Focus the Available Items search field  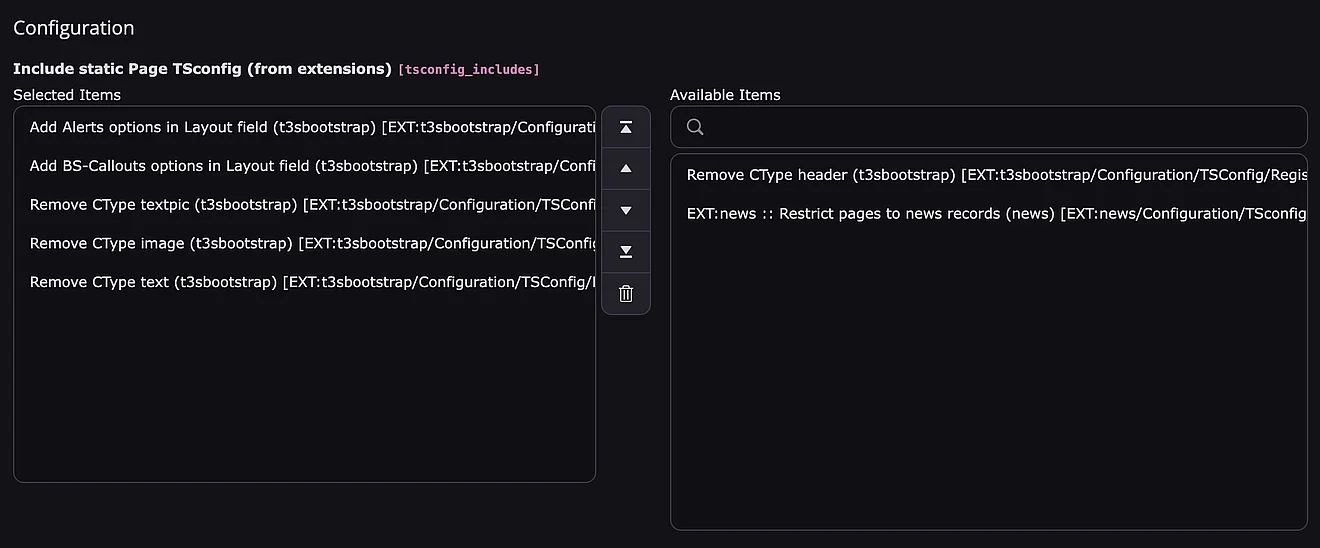(x=1000, y=127)
